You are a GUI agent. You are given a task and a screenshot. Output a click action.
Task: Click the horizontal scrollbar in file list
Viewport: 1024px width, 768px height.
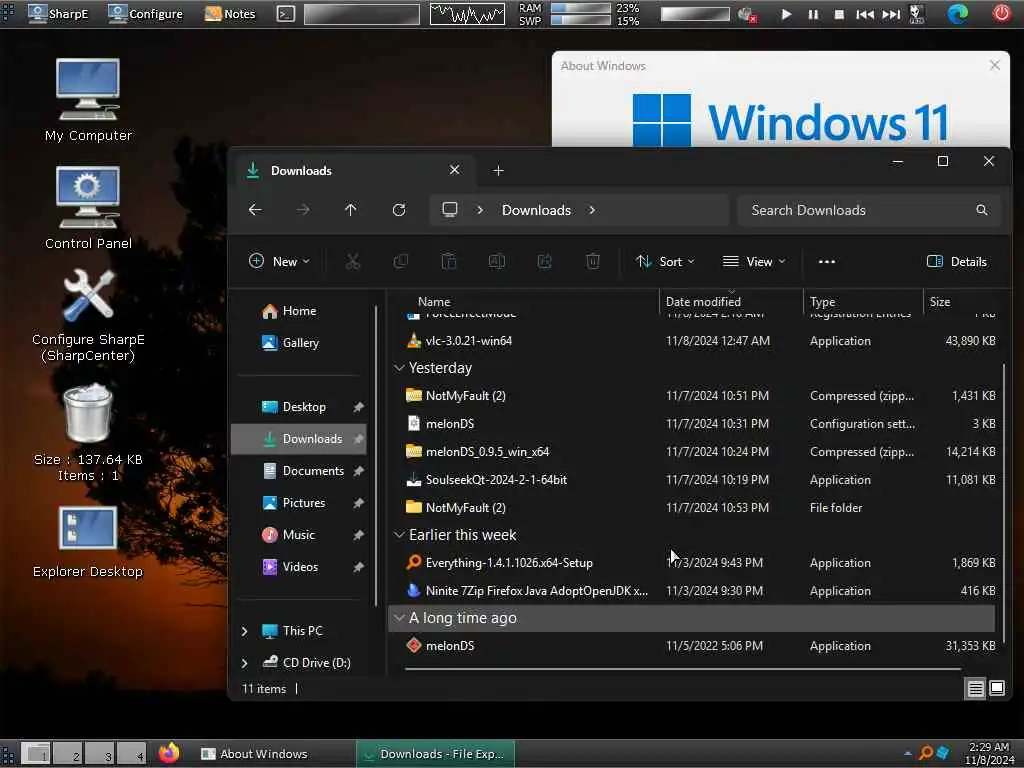coord(682,669)
